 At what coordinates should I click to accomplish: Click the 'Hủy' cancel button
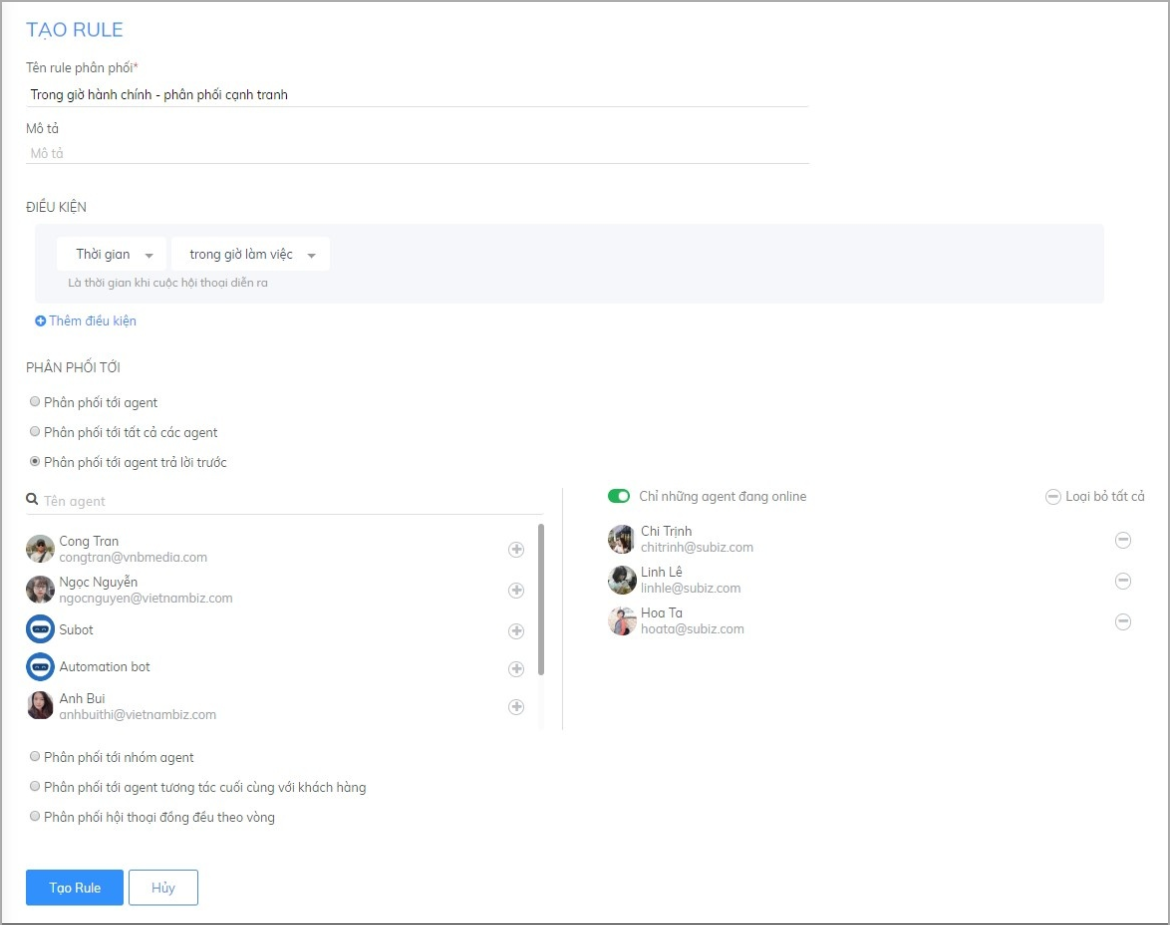coord(163,888)
